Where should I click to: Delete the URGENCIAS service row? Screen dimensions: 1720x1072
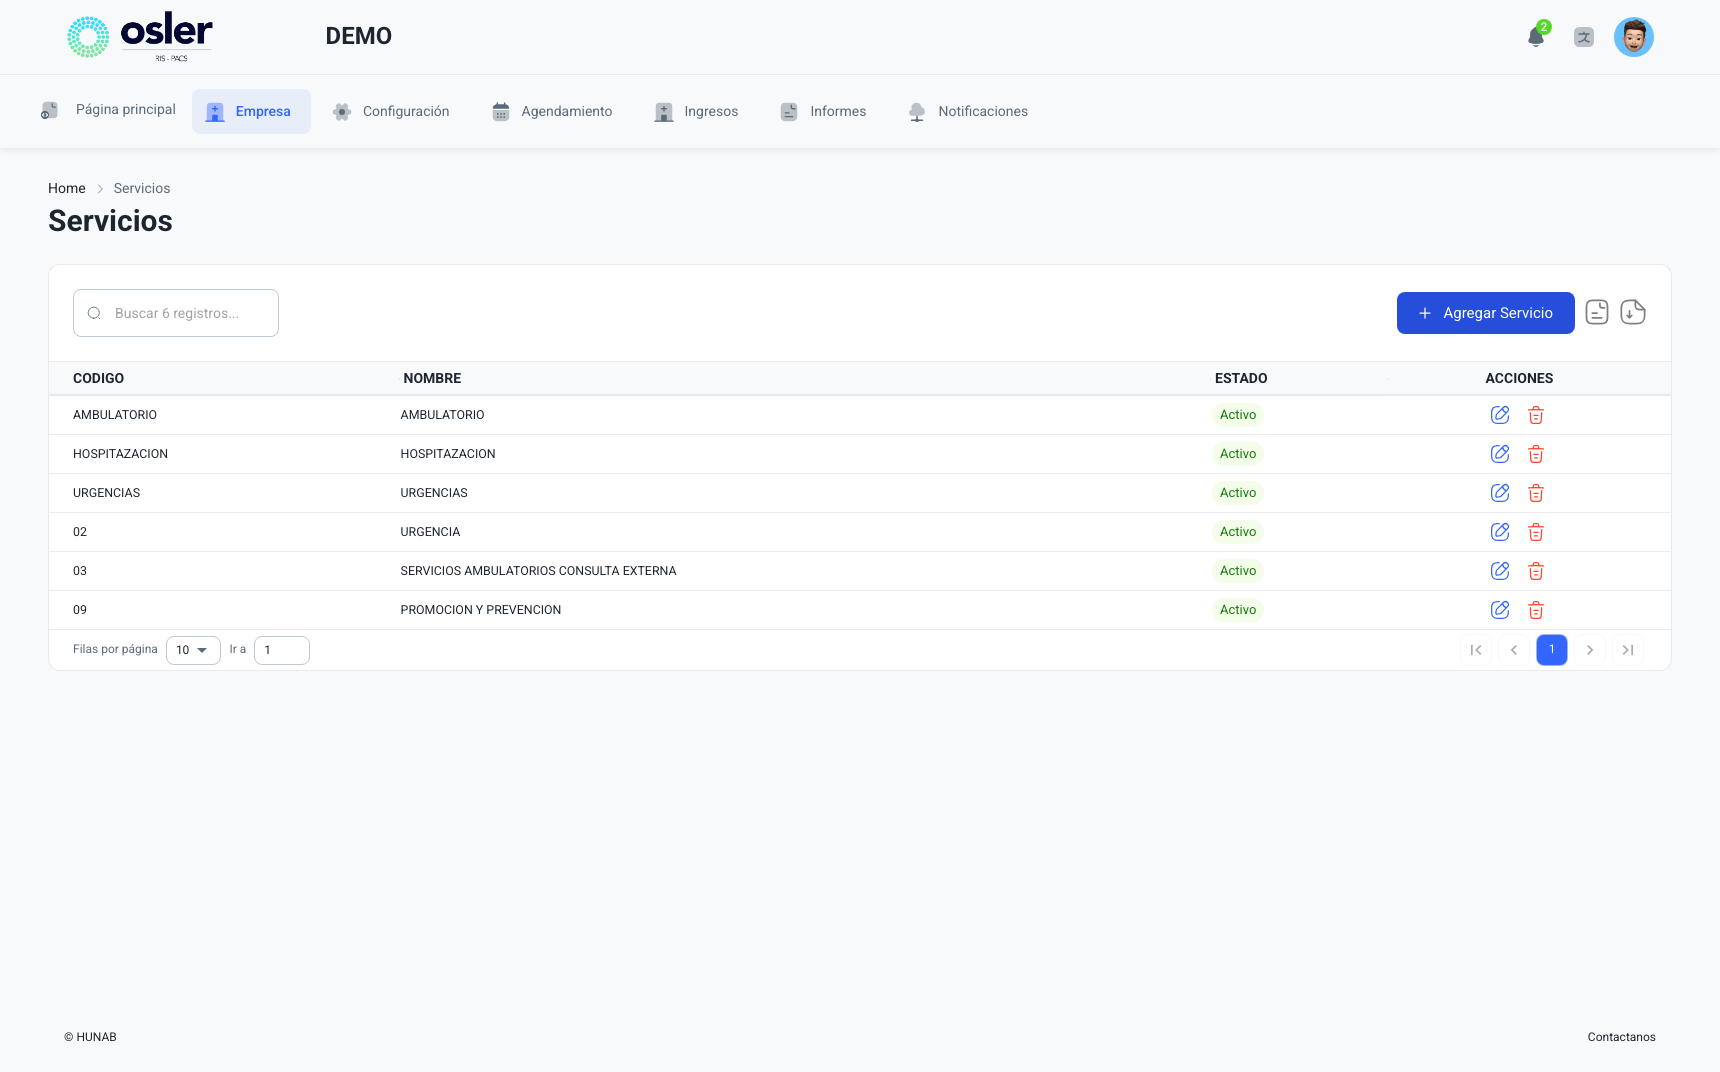(x=1536, y=493)
